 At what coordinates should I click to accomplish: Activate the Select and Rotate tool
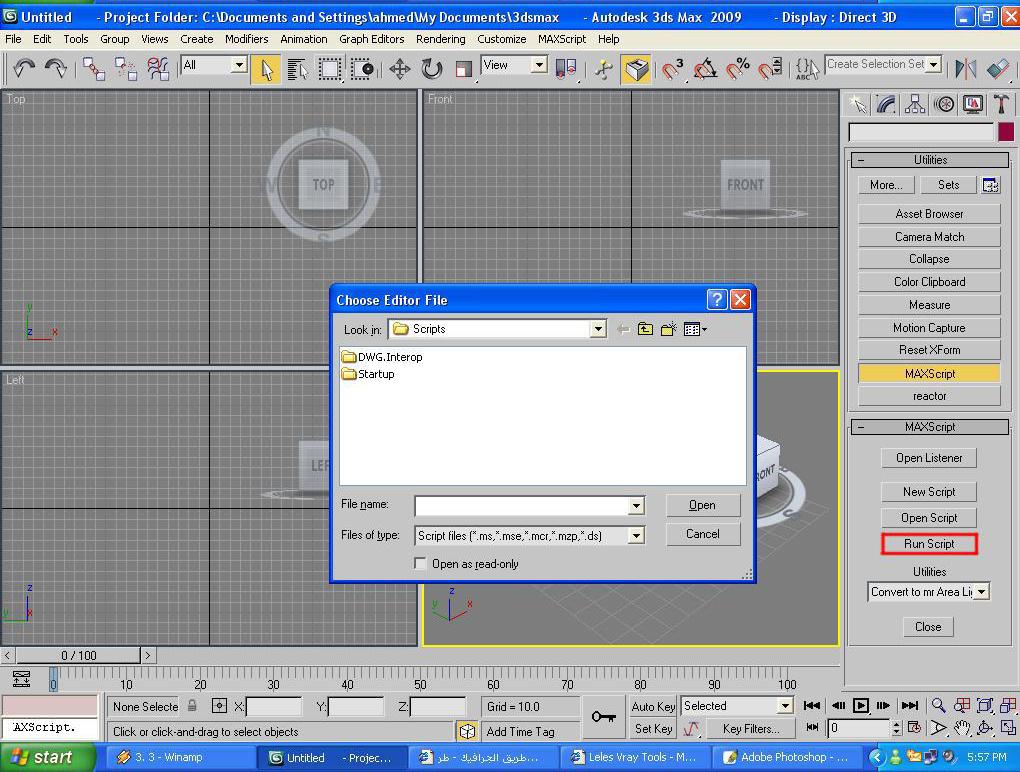click(431, 69)
